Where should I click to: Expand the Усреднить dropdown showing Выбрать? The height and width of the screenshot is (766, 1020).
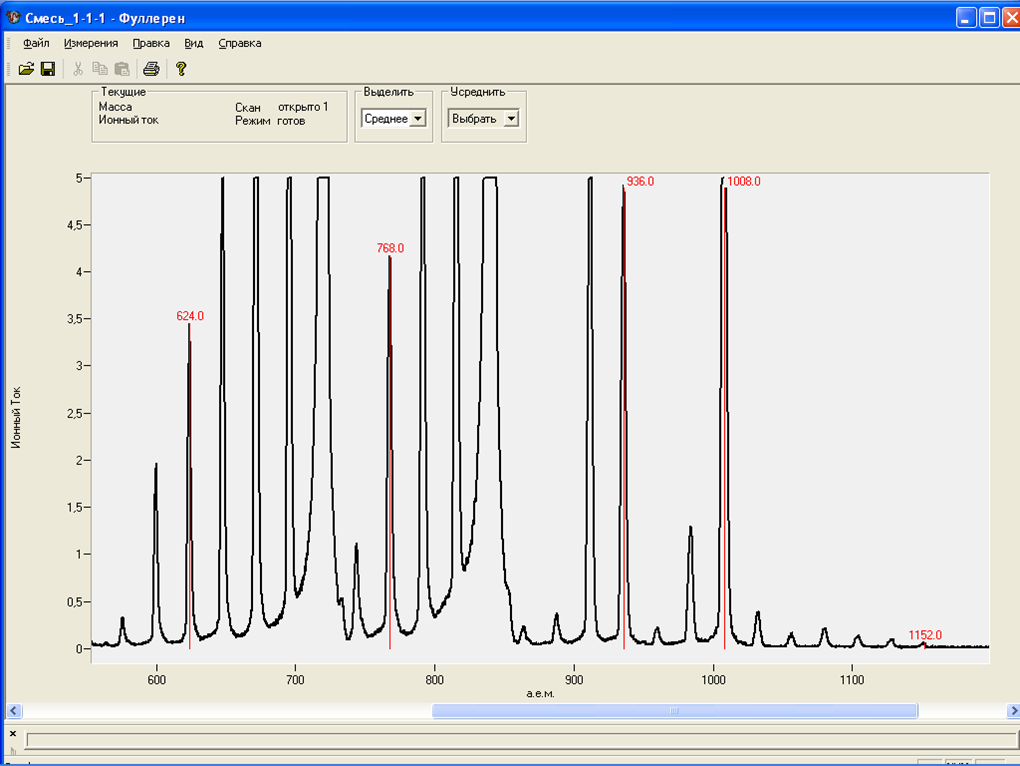pyautogui.click(x=510, y=119)
